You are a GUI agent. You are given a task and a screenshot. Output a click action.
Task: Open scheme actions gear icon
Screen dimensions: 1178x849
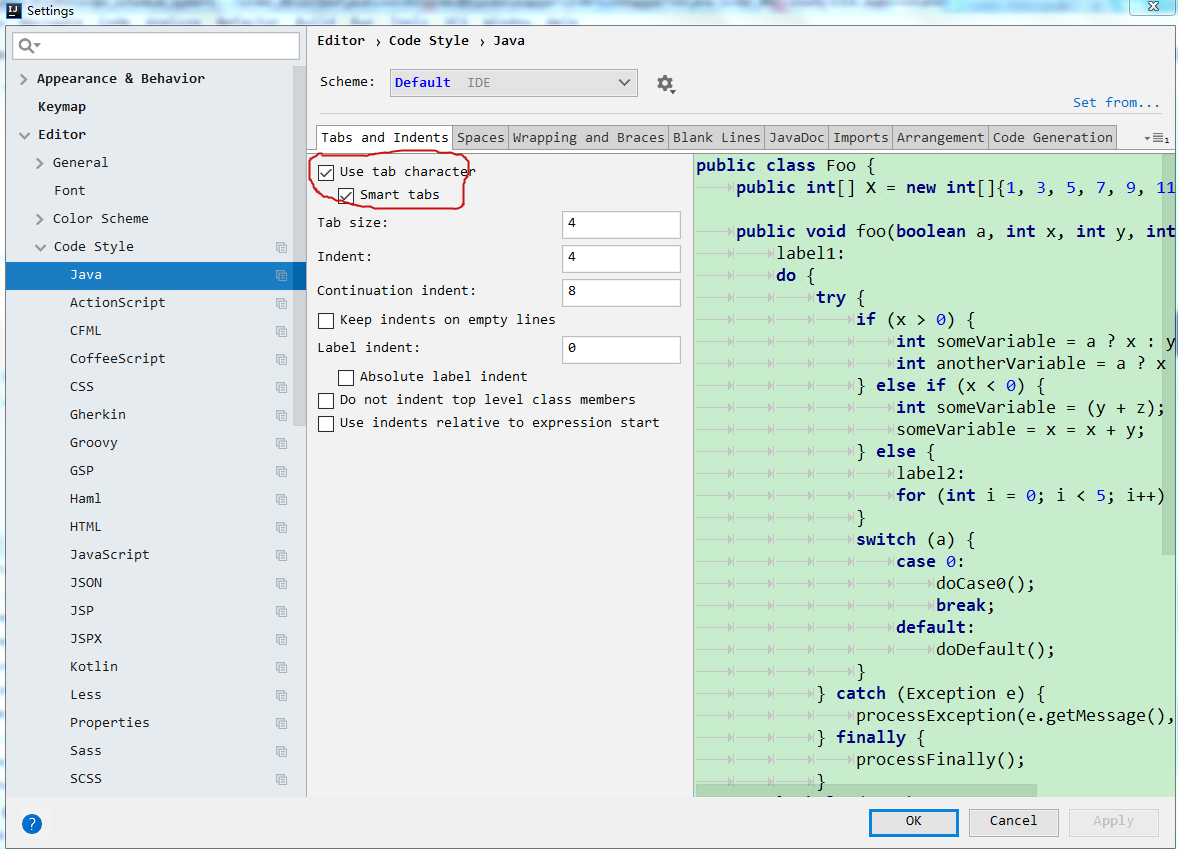[x=666, y=83]
